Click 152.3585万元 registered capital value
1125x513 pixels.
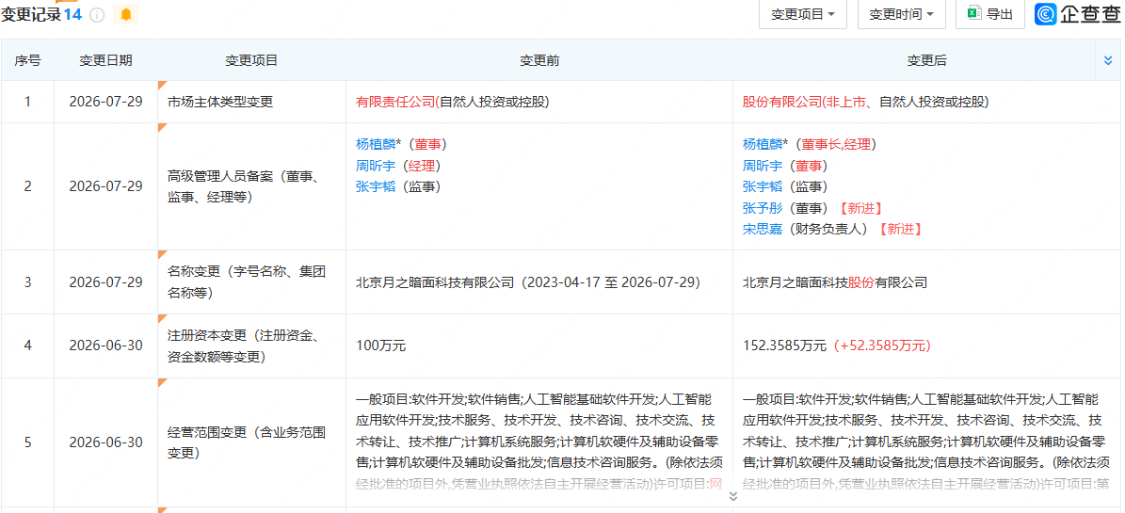(785, 346)
